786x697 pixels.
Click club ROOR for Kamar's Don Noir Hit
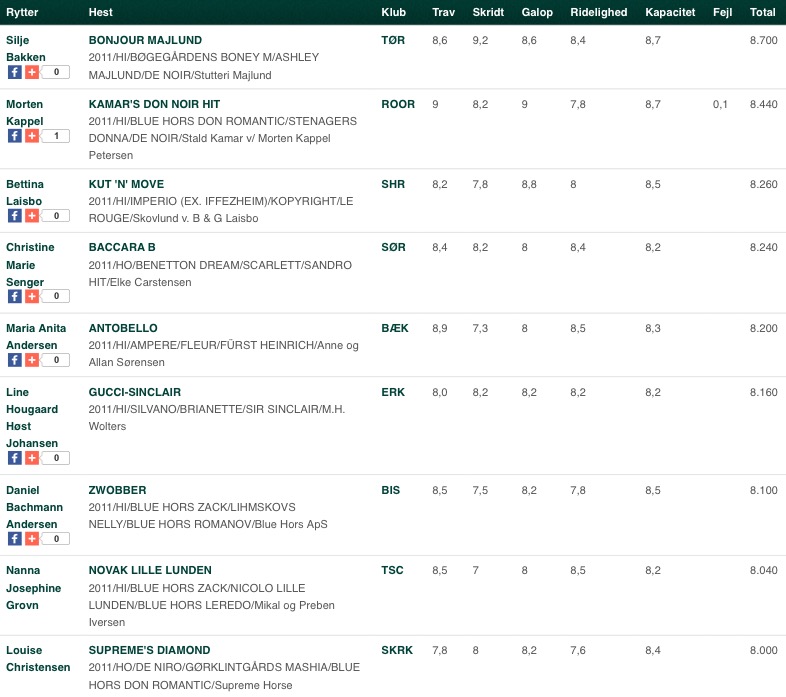[398, 104]
